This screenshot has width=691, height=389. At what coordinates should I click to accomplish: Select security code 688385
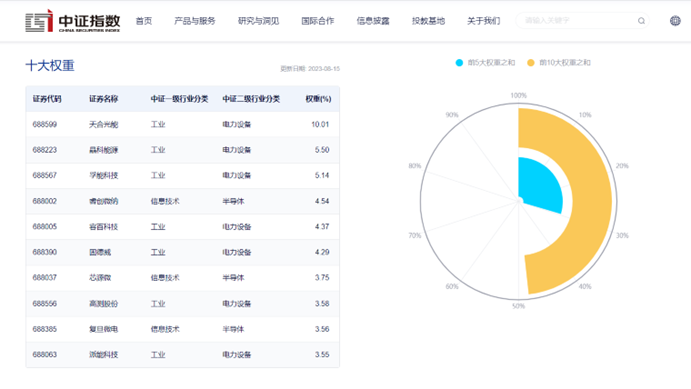point(45,329)
